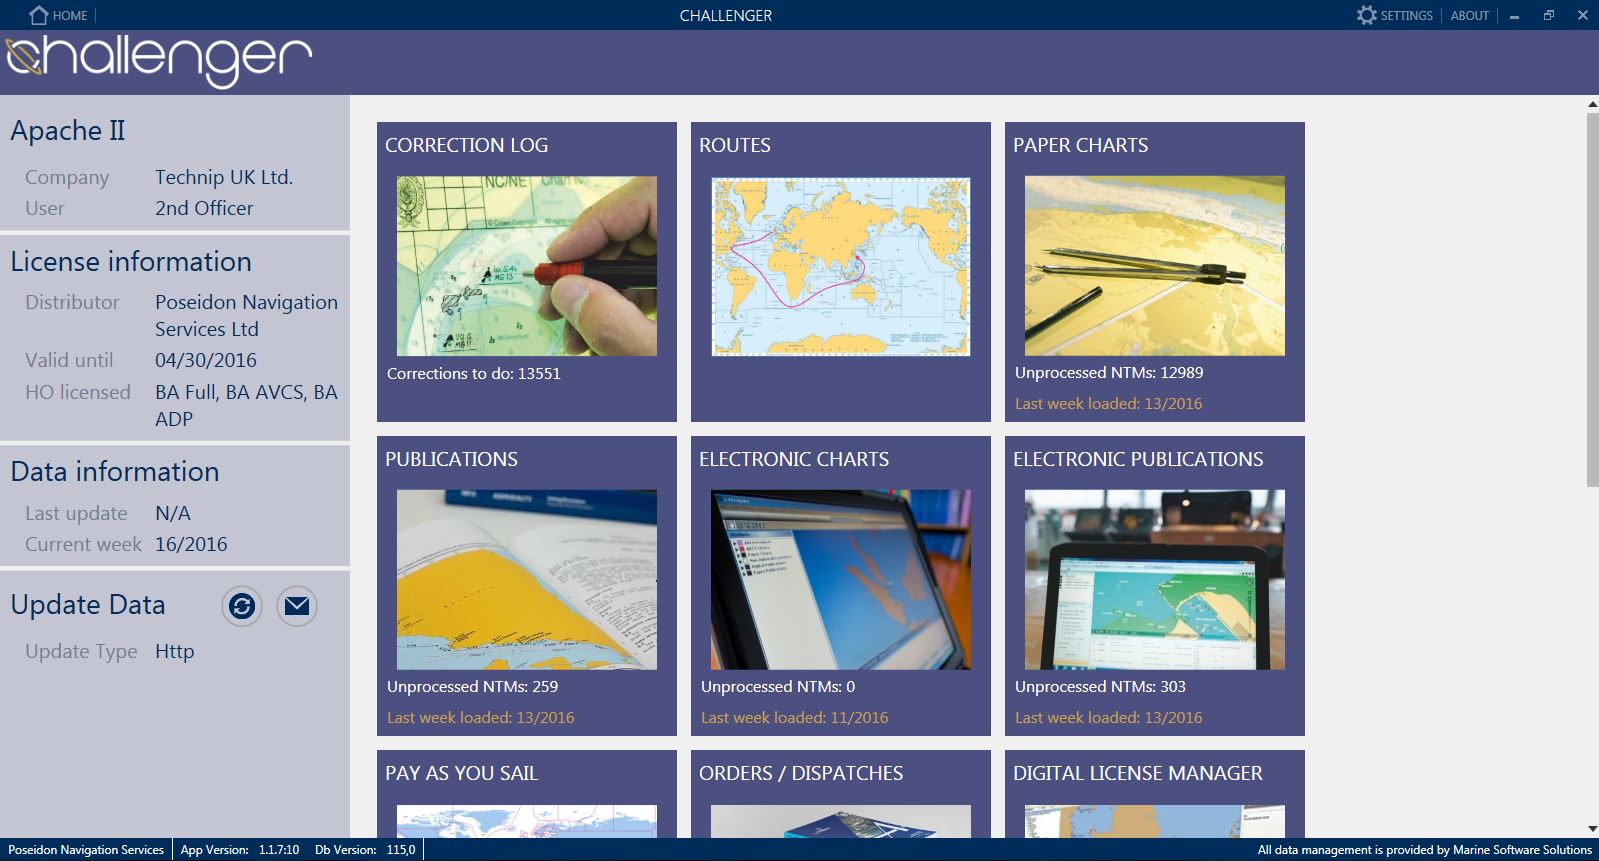This screenshot has width=1599, height=861.
Task: Click 'BA Full, BA AVCS, BA ADP' text
Action: [x=246, y=405]
